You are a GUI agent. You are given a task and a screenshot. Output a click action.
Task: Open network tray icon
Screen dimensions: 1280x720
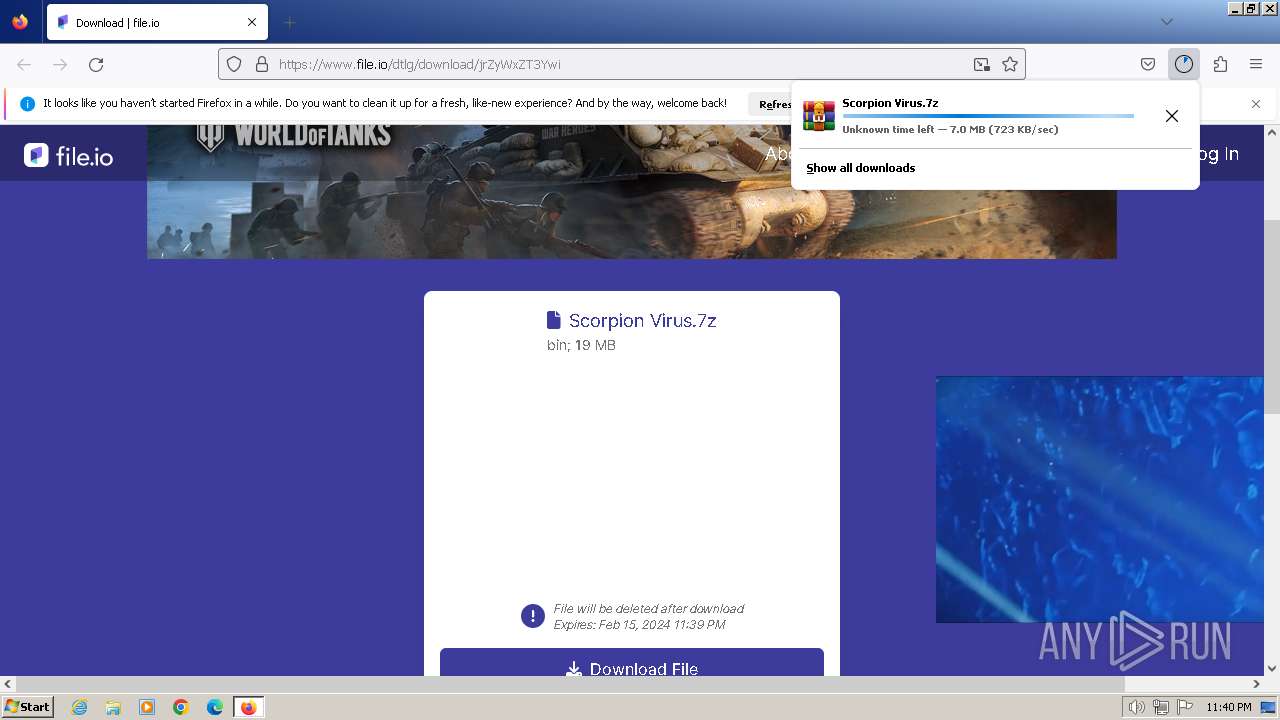click(x=1161, y=707)
